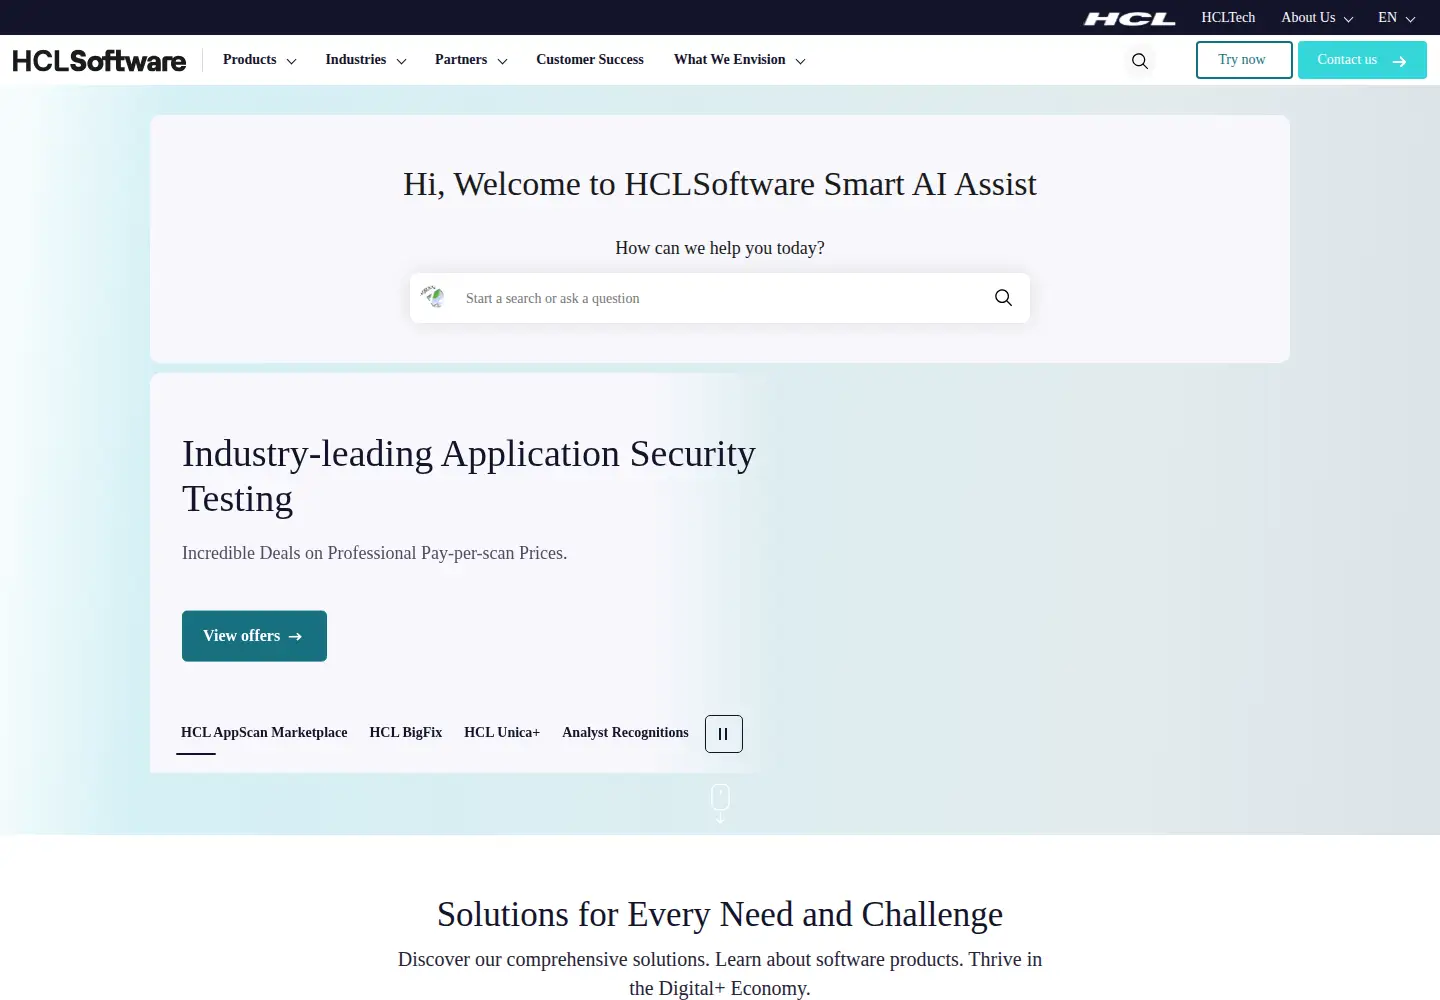Click heading 'Industry-leading Application Security Testing'
Image resolution: width=1440 pixels, height=1000 pixels.
point(469,476)
